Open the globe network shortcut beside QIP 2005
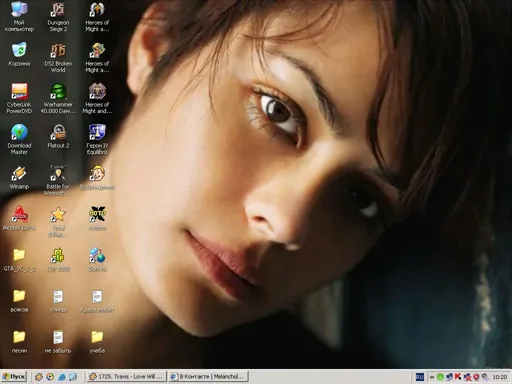 tap(97, 260)
